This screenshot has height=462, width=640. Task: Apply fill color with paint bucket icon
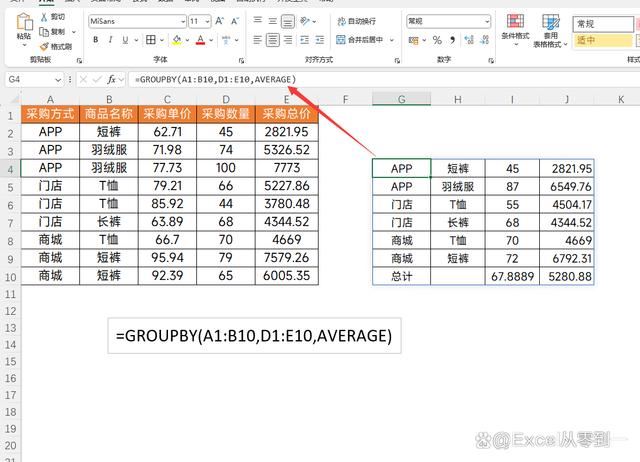[177, 40]
